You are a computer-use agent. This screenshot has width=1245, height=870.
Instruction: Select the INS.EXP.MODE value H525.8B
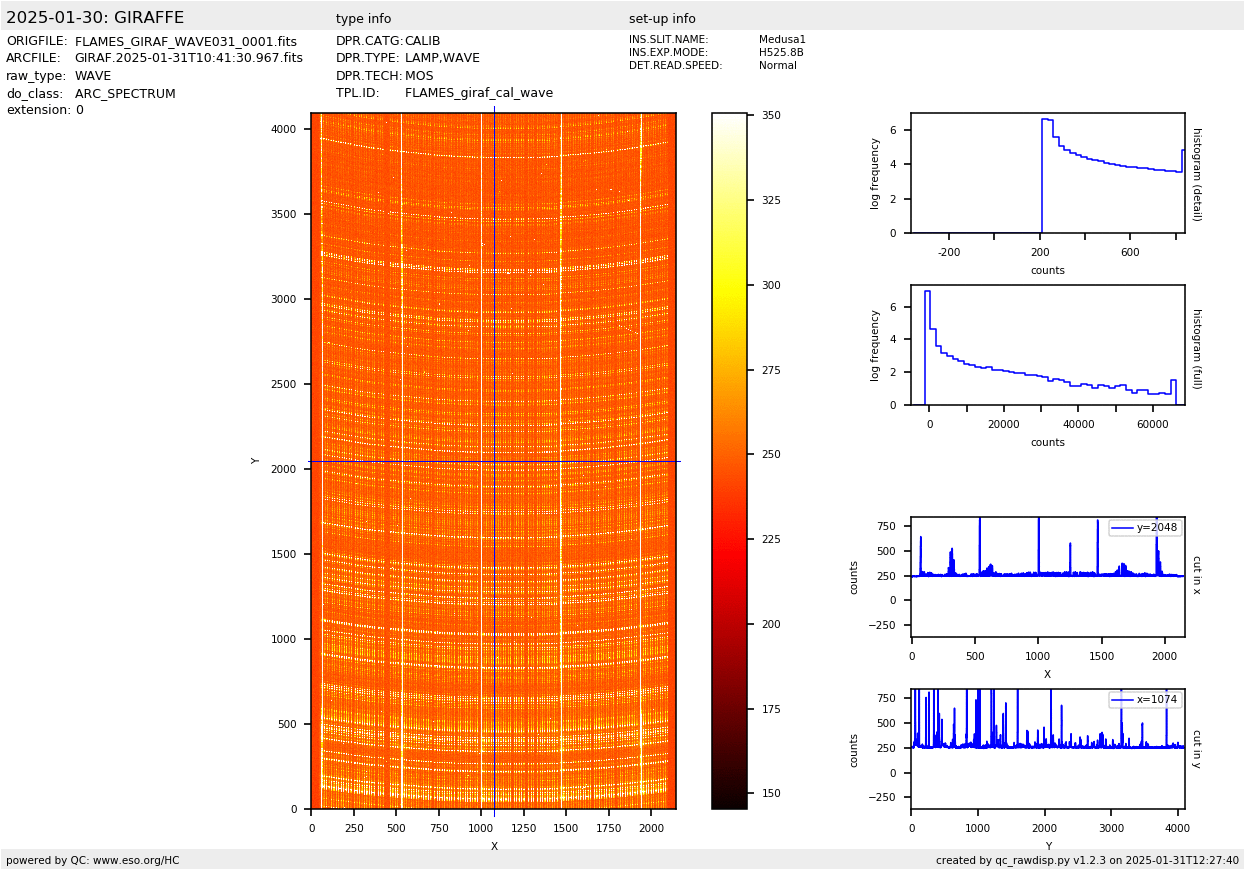pos(781,53)
